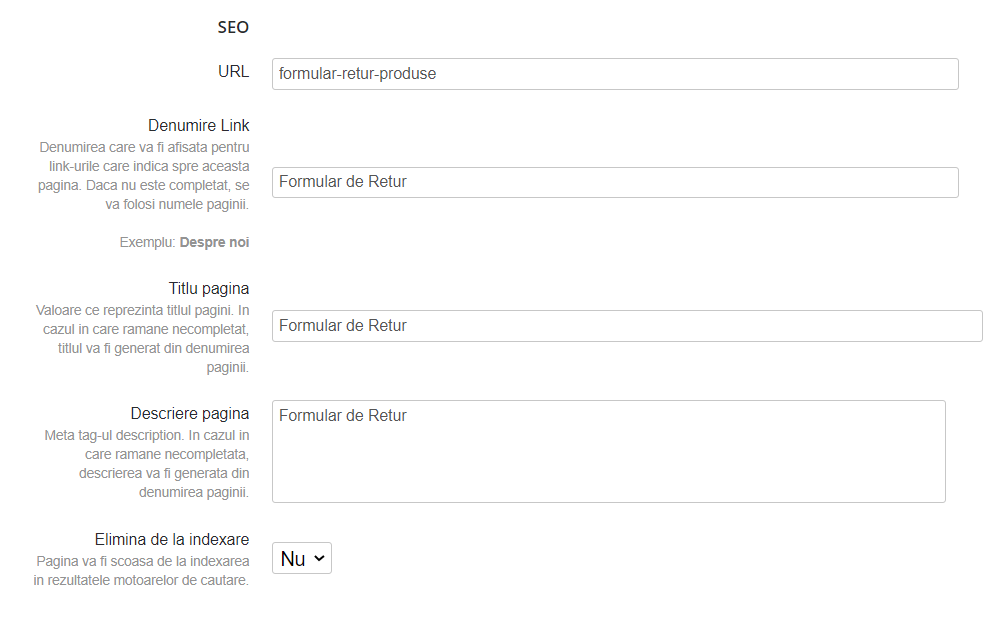Click the URL field label
The width and height of the screenshot is (996, 617).
point(233,72)
